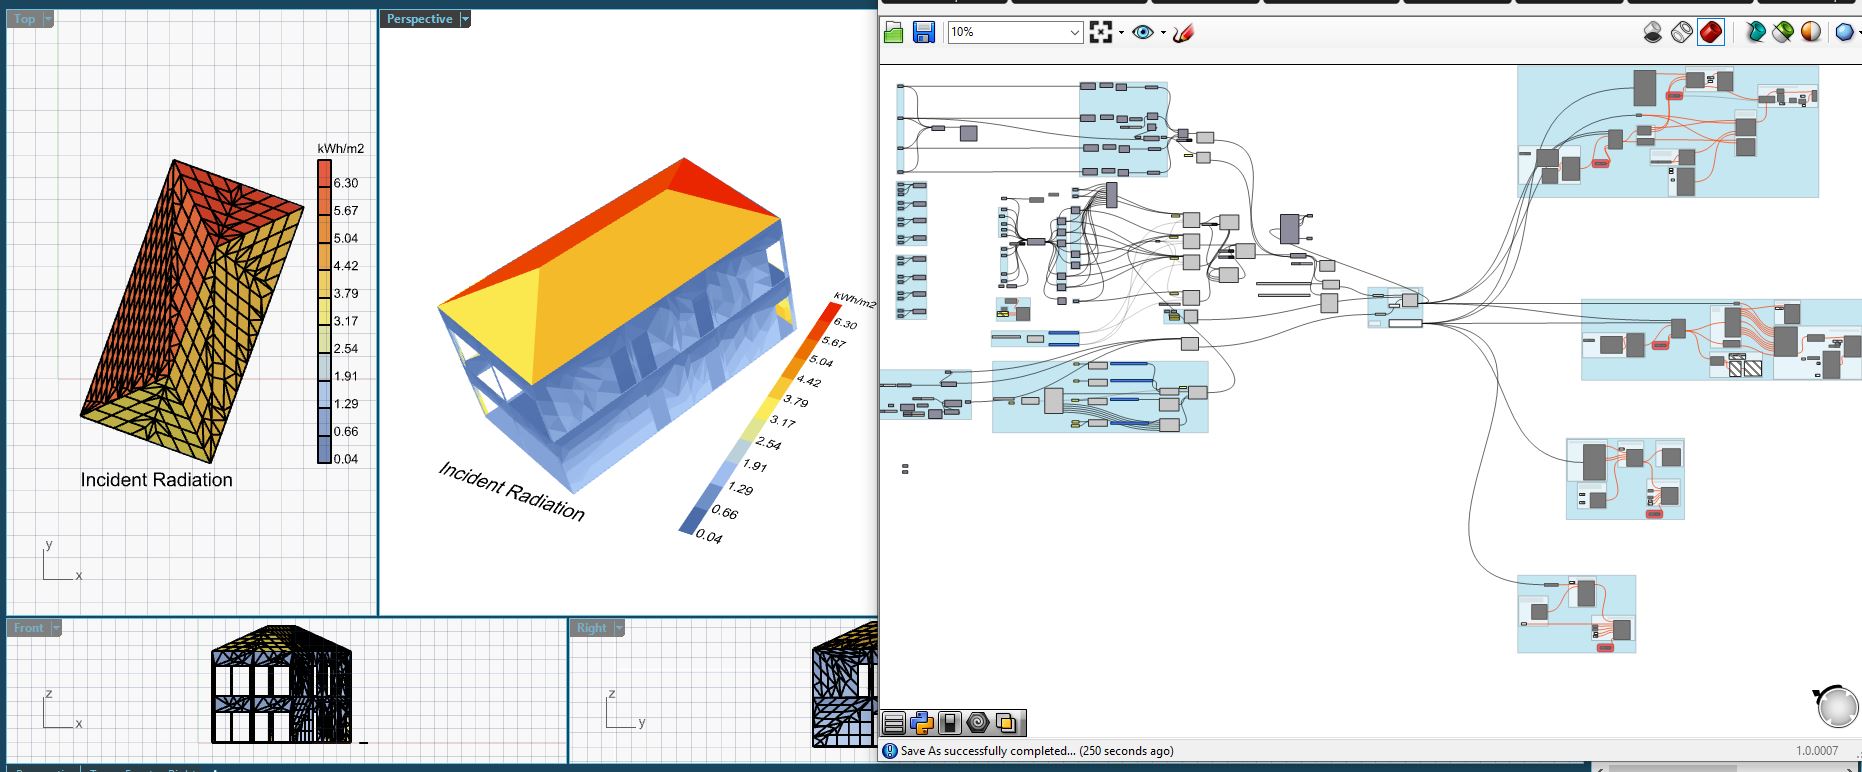Open the Top viewport dropdown arrow
Screen dimensions: 1862x772
pos(49,19)
